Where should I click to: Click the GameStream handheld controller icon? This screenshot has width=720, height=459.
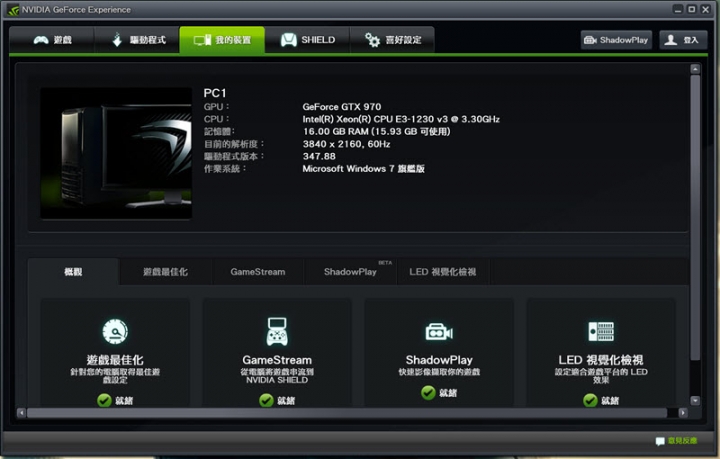pyautogui.click(x=277, y=331)
